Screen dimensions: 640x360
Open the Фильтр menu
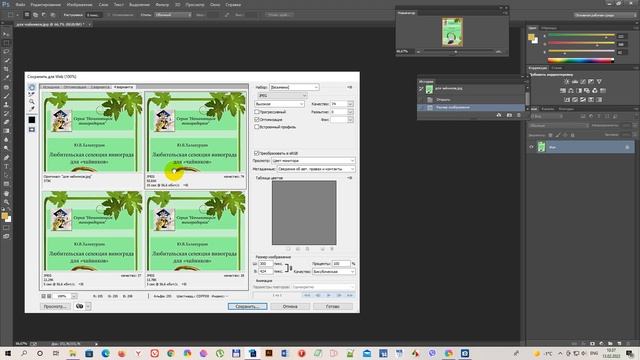point(162,5)
